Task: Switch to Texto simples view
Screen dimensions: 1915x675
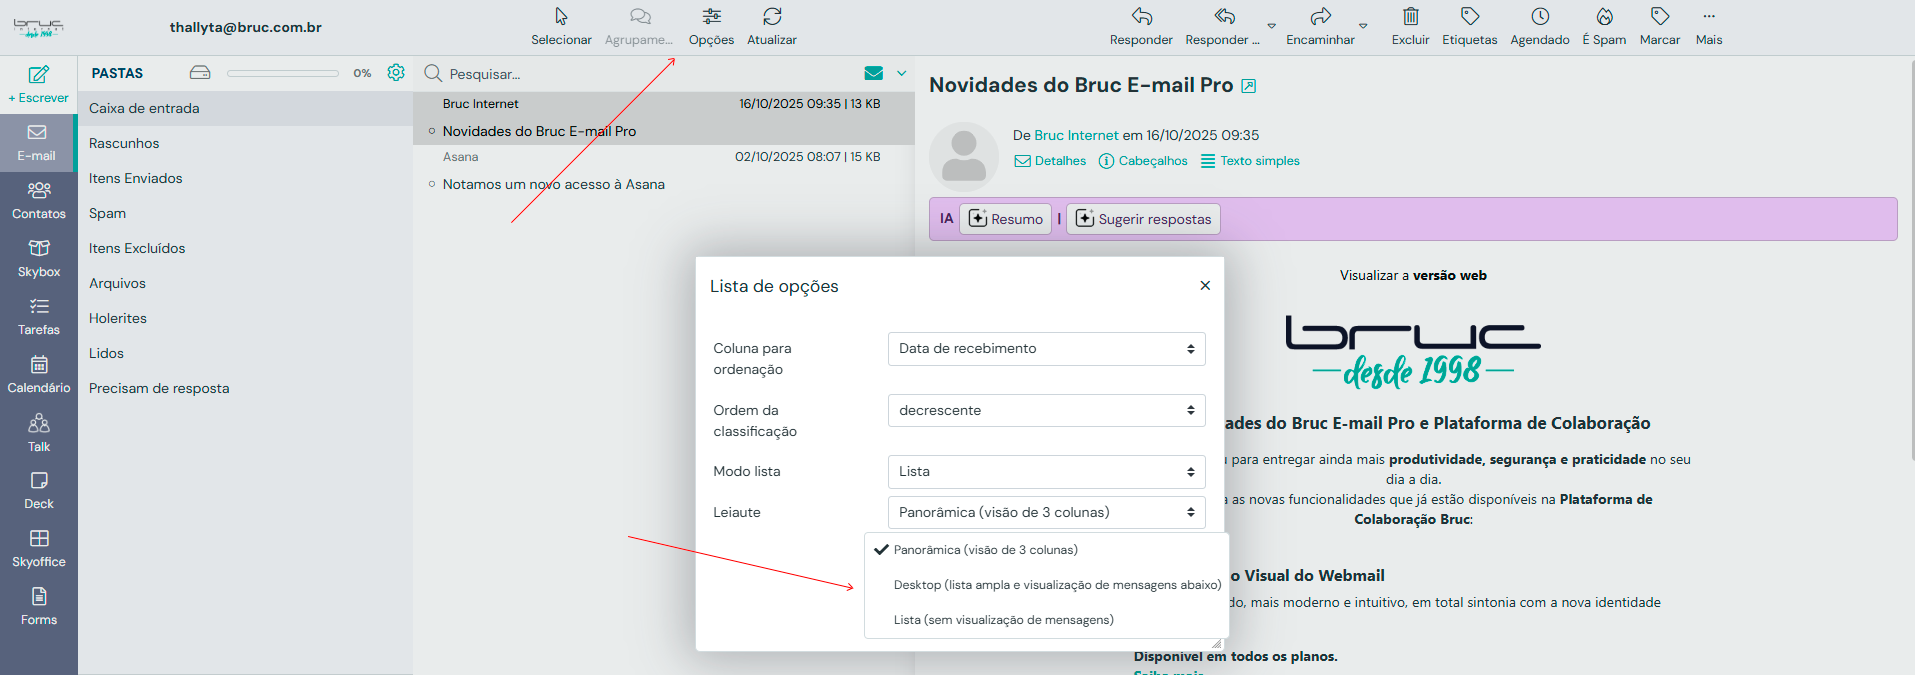Action: point(1250,161)
